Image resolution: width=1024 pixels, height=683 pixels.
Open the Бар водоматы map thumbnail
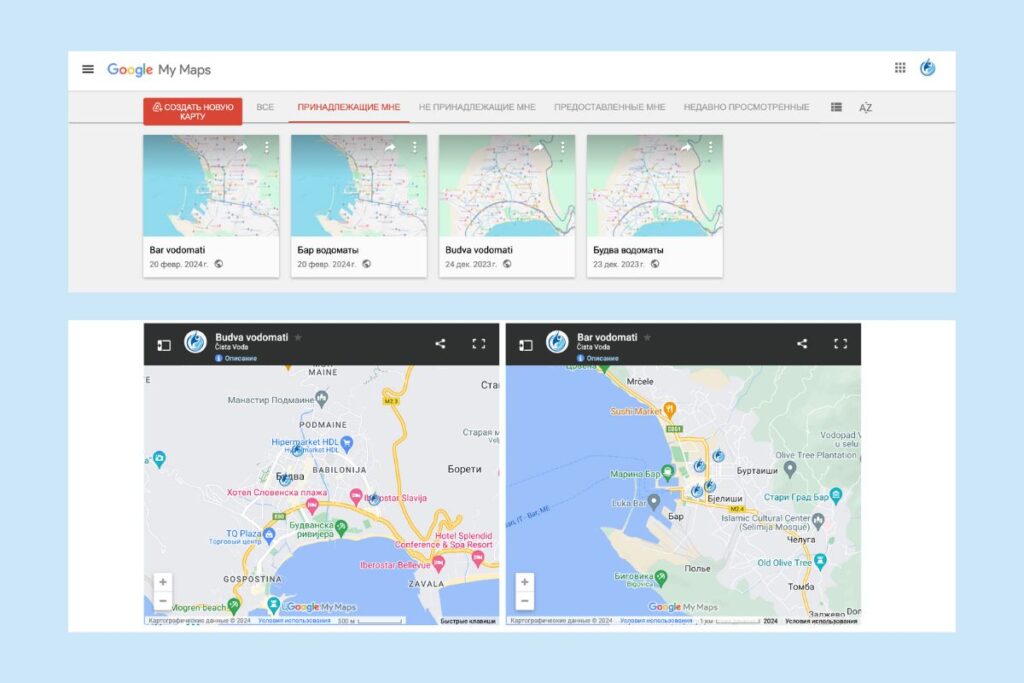coord(359,185)
